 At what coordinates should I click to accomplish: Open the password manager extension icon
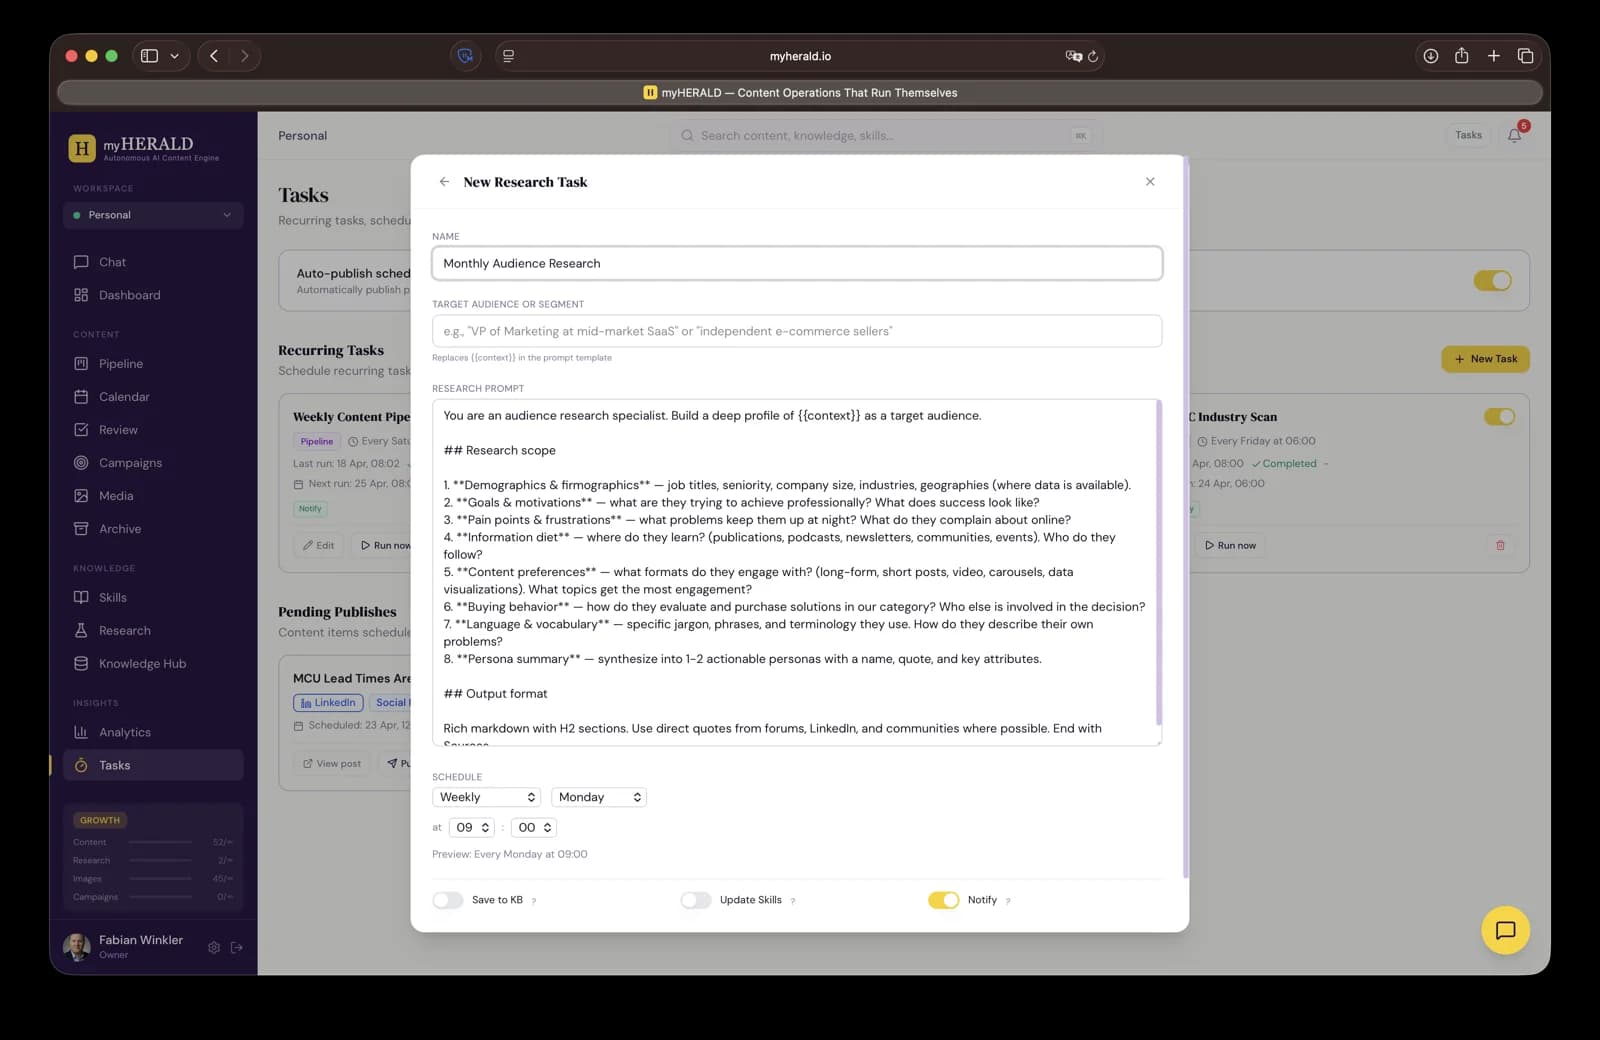465,56
